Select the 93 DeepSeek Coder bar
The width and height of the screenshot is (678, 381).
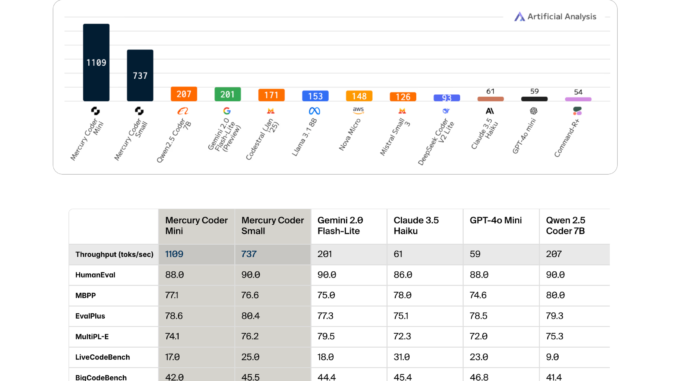447,98
